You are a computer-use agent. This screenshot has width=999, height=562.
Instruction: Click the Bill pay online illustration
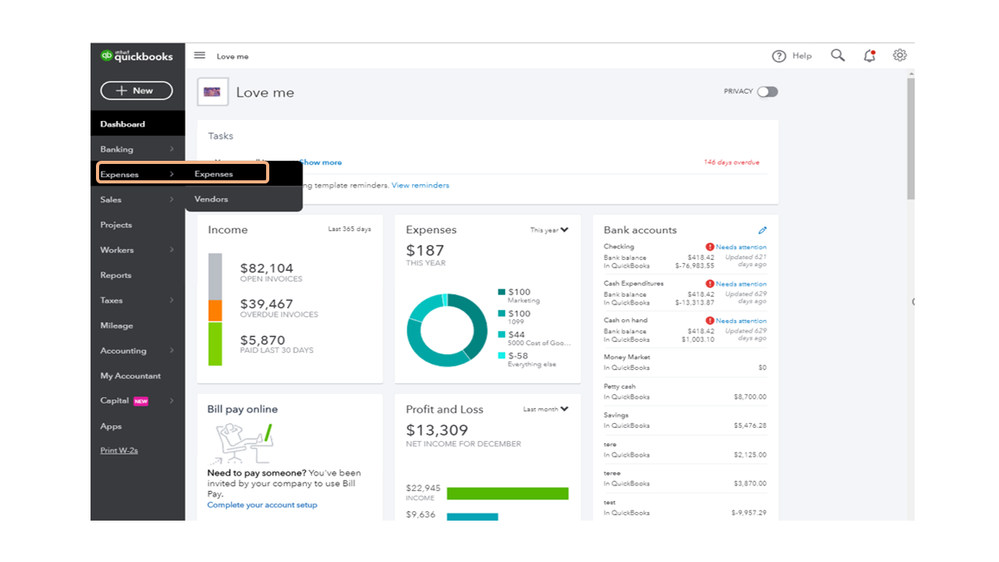click(243, 443)
